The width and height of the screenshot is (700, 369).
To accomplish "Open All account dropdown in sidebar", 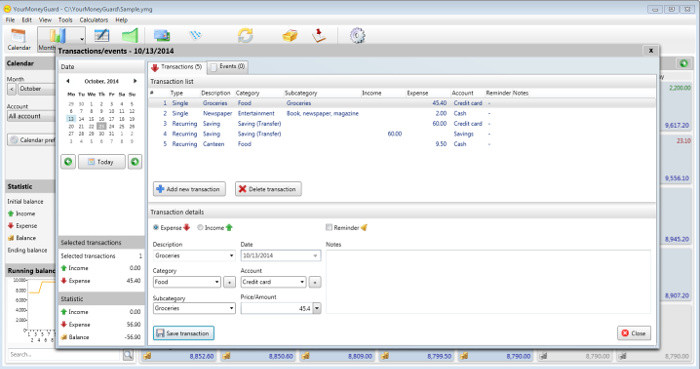I will pos(31,116).
